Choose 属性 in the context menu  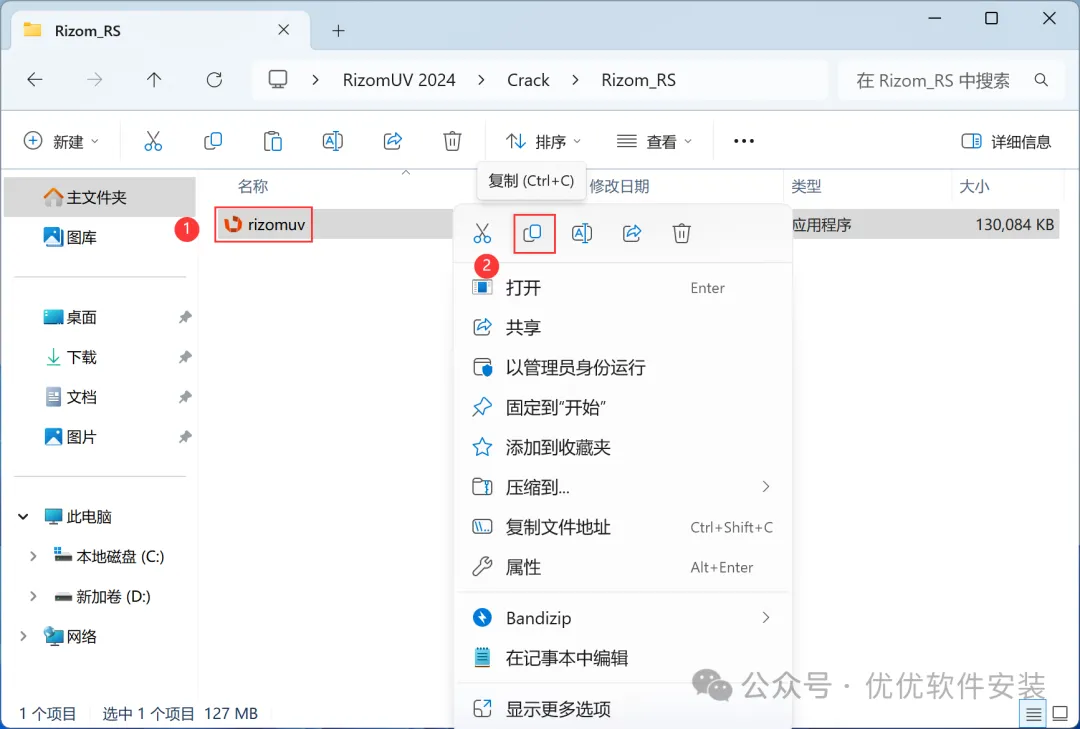tap(623, 567)
